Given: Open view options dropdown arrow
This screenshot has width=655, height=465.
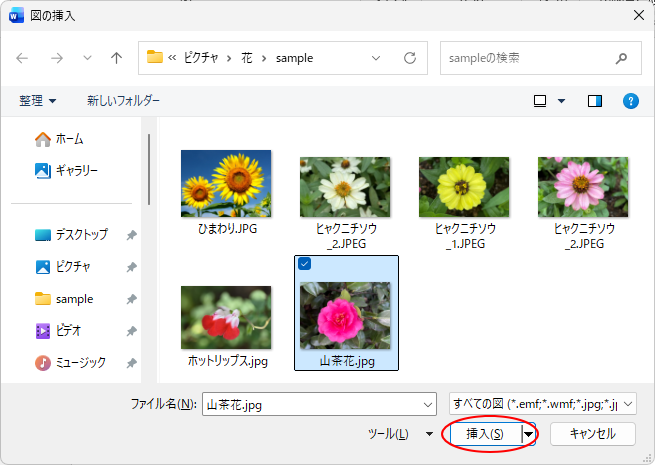Looking at the screenshot, I should pyautogui.click(x=561, y=101).
